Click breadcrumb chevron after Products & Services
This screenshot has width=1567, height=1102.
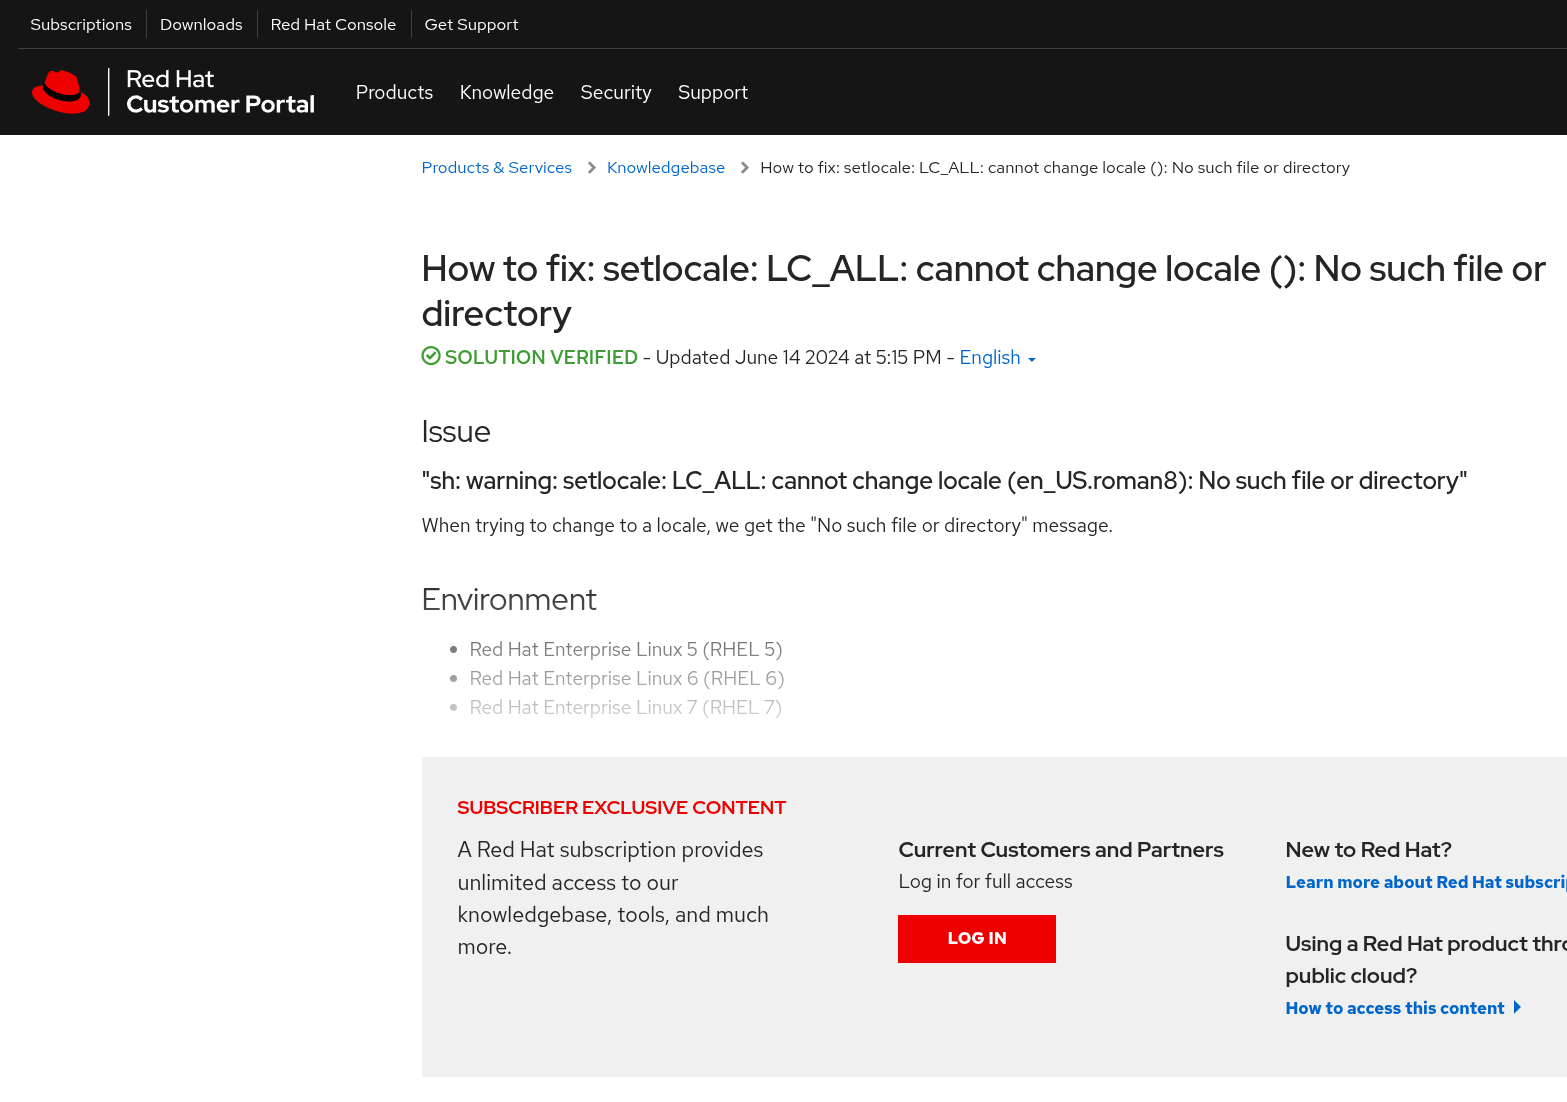click(x=591, y=168)
